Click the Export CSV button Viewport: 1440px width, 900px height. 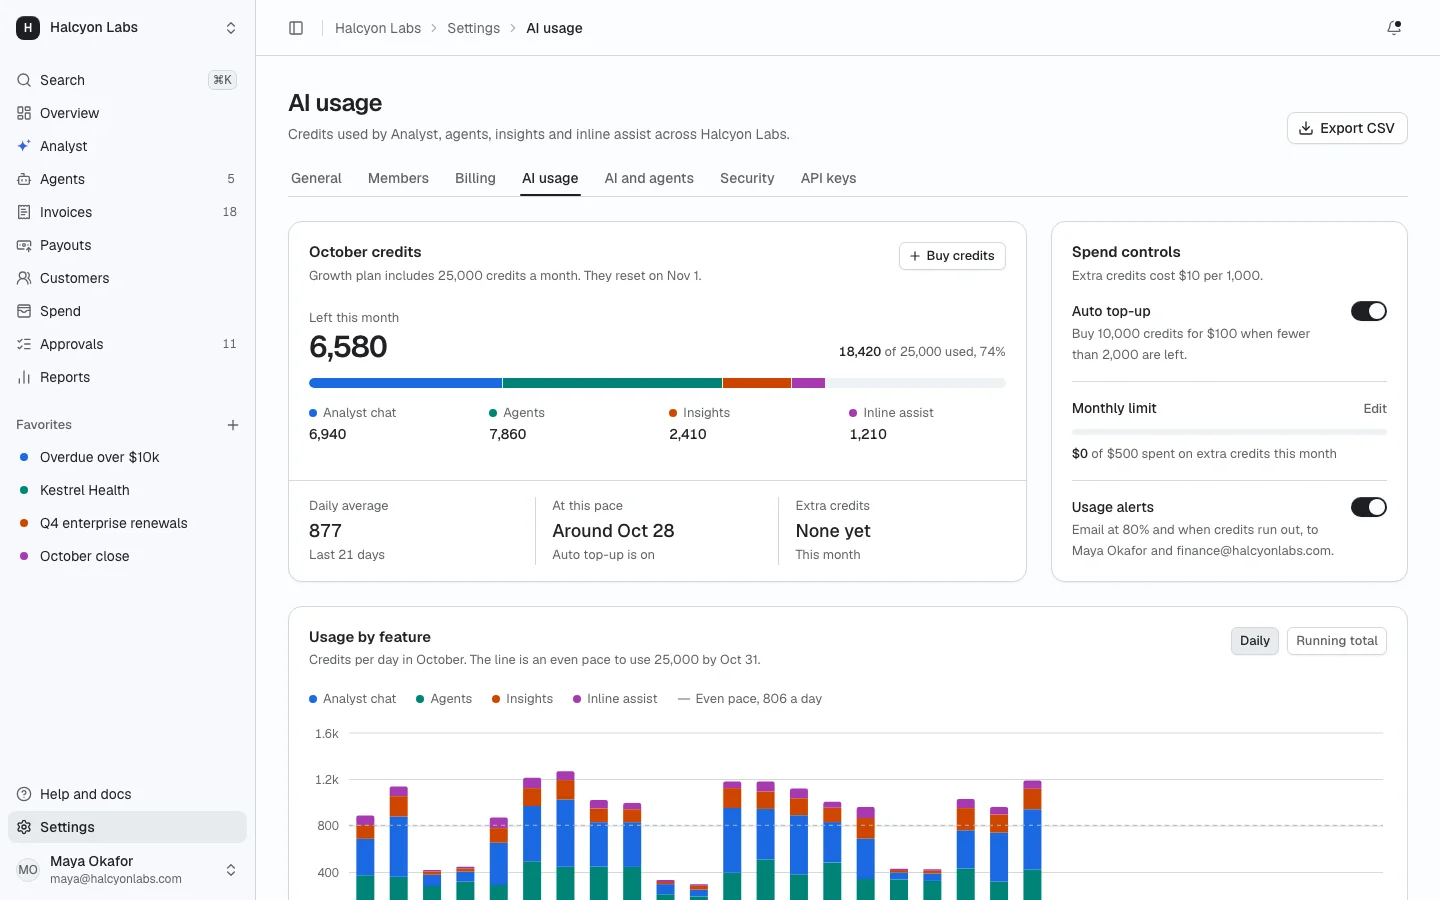tap(1347, 128)
